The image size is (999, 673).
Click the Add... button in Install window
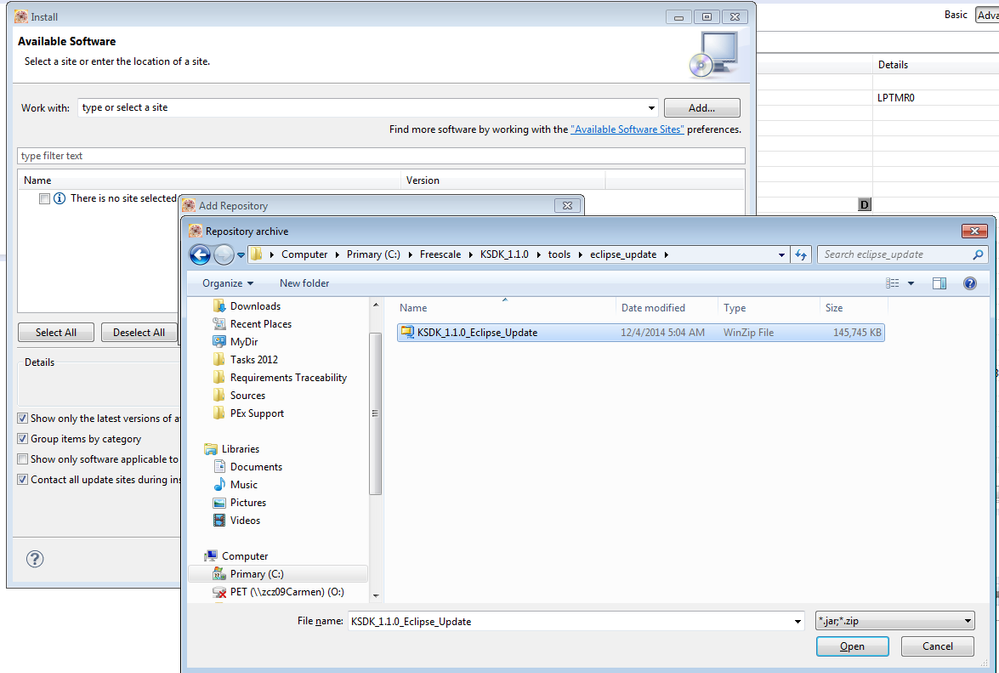(x=702, y=108)
